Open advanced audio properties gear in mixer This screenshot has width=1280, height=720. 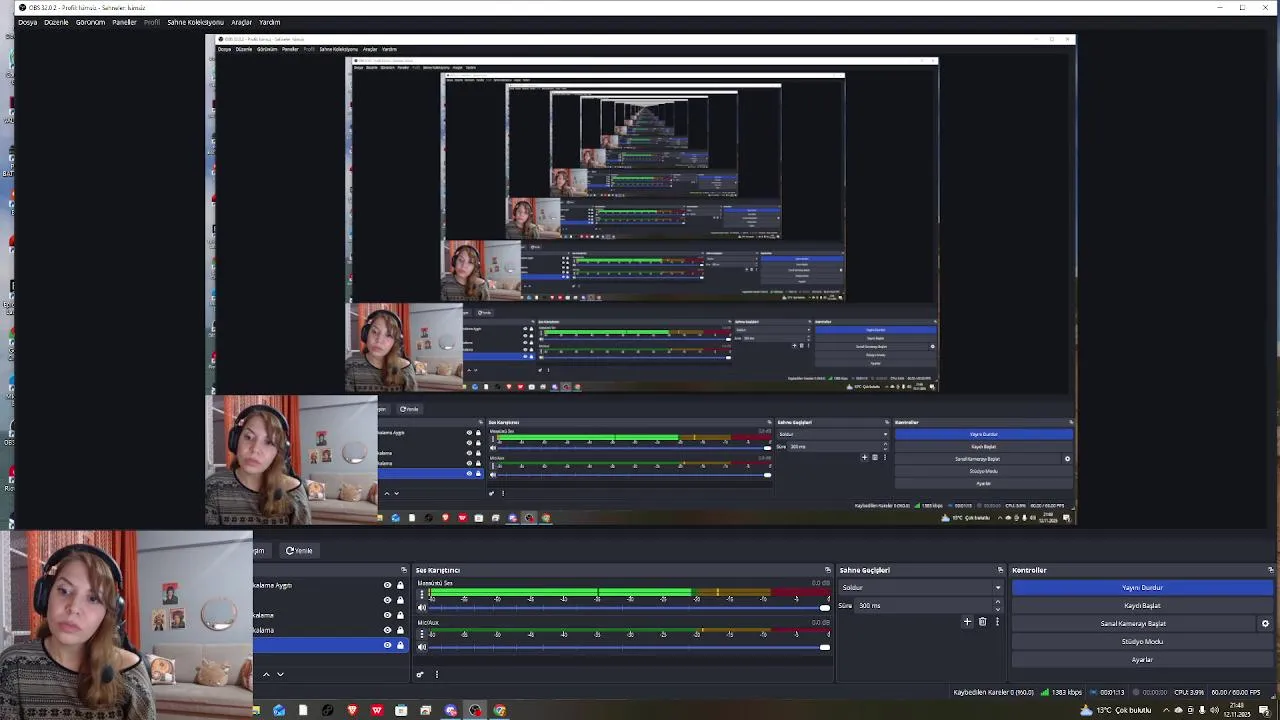[x=420, y=674]
